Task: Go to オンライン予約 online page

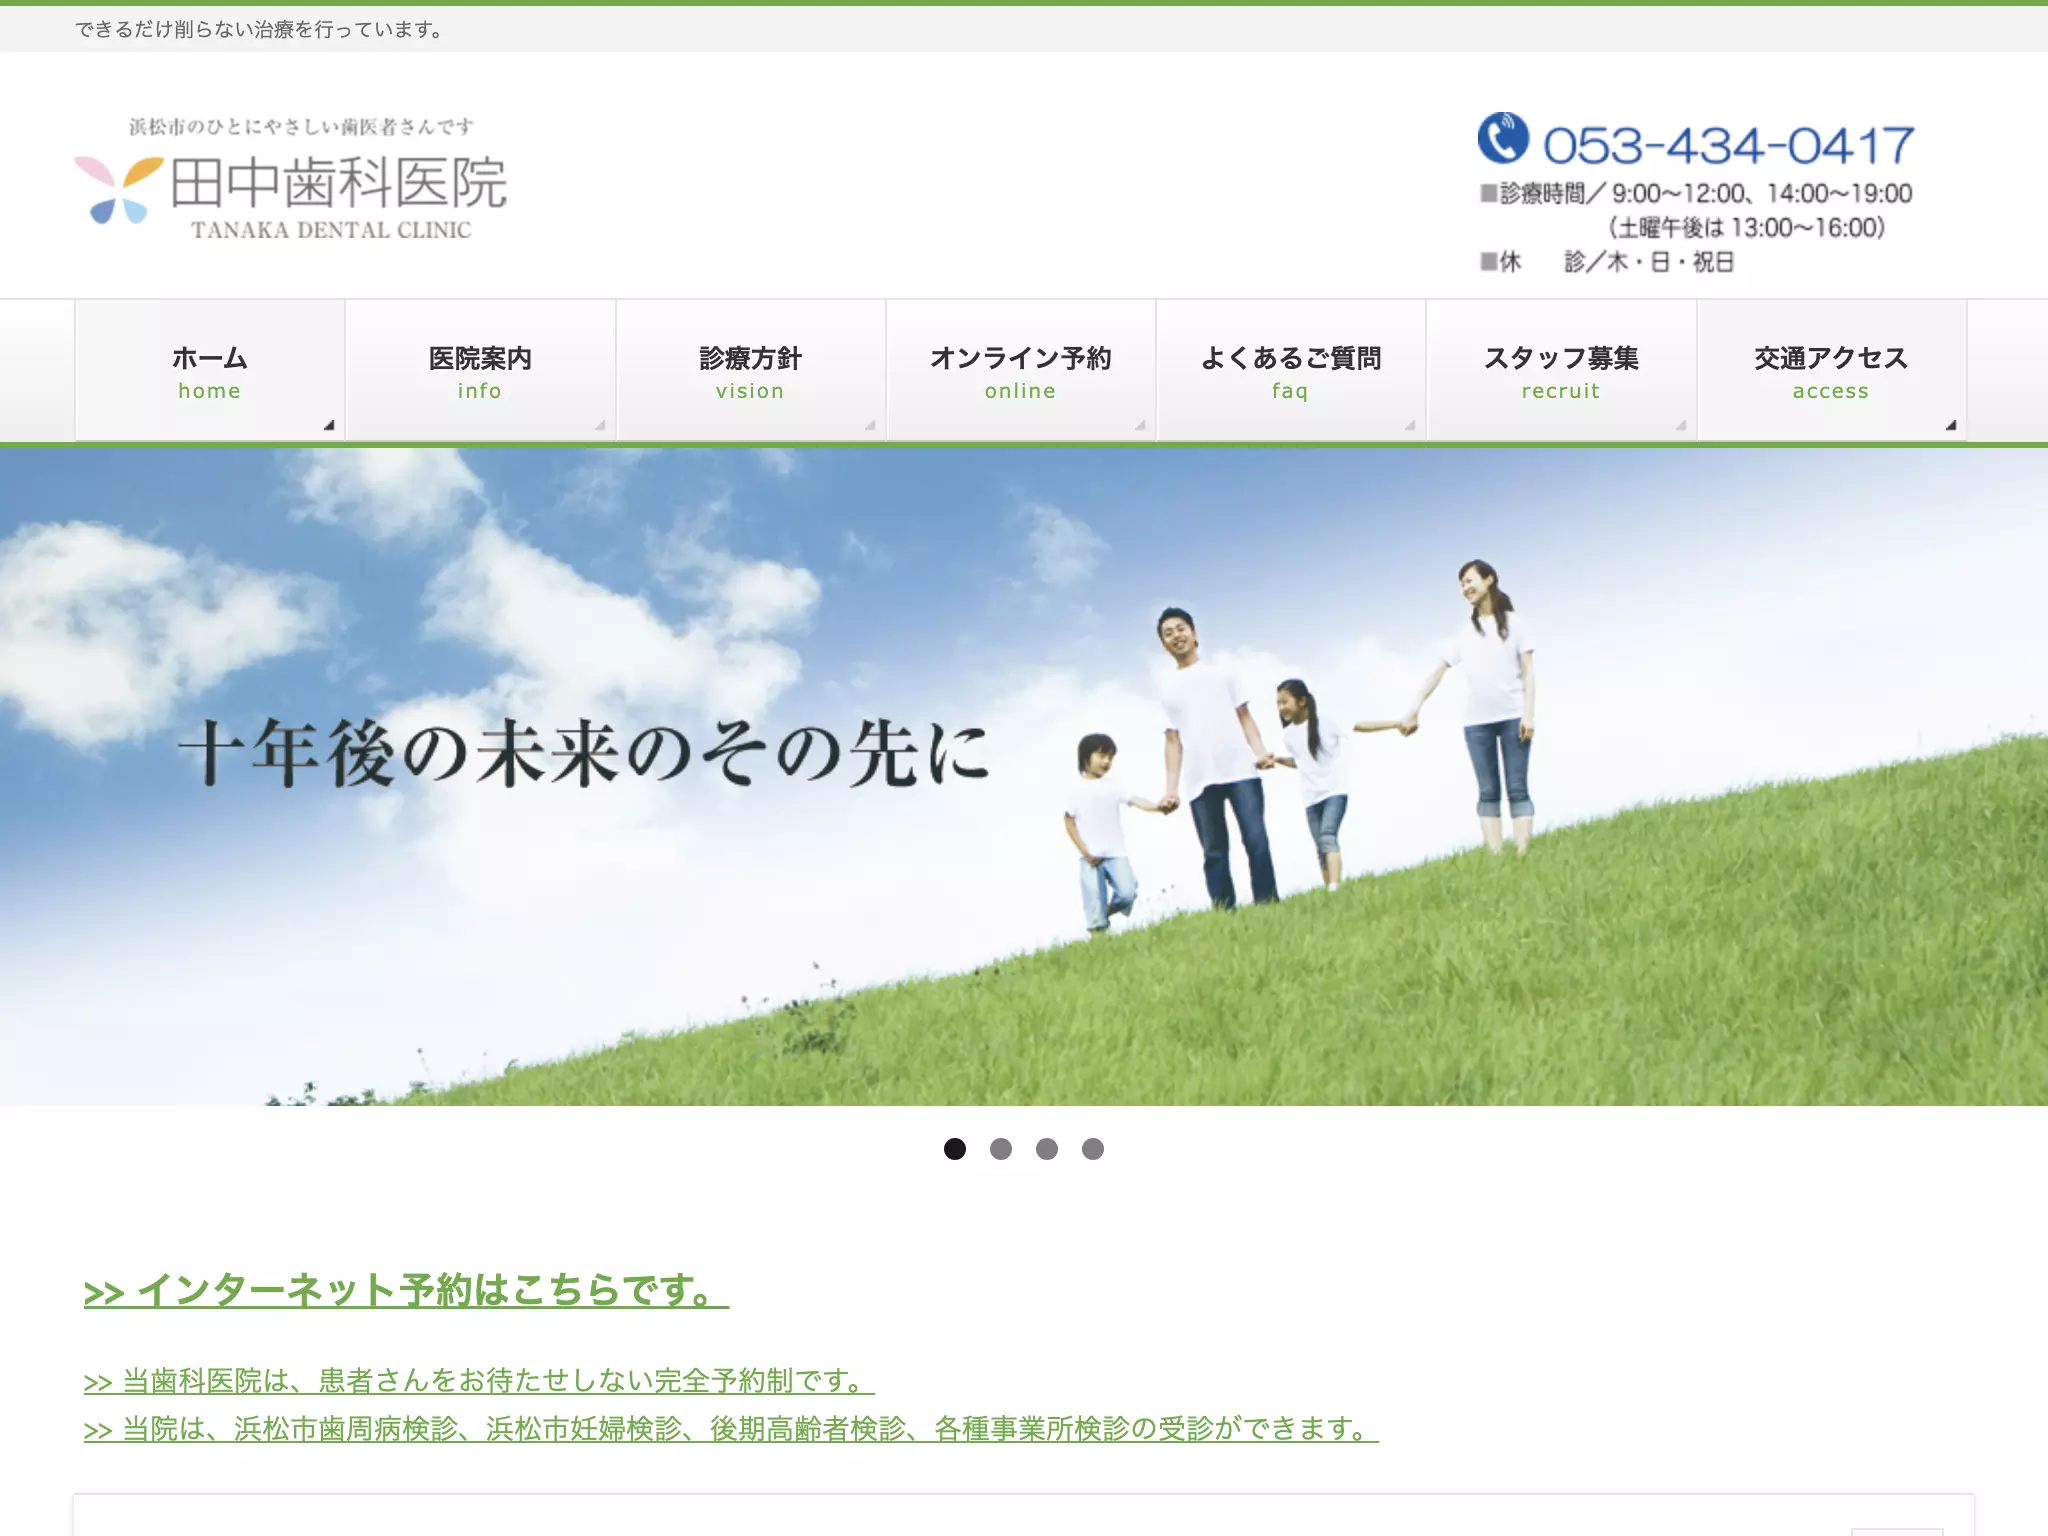Action: click(x=1020, y=371)
